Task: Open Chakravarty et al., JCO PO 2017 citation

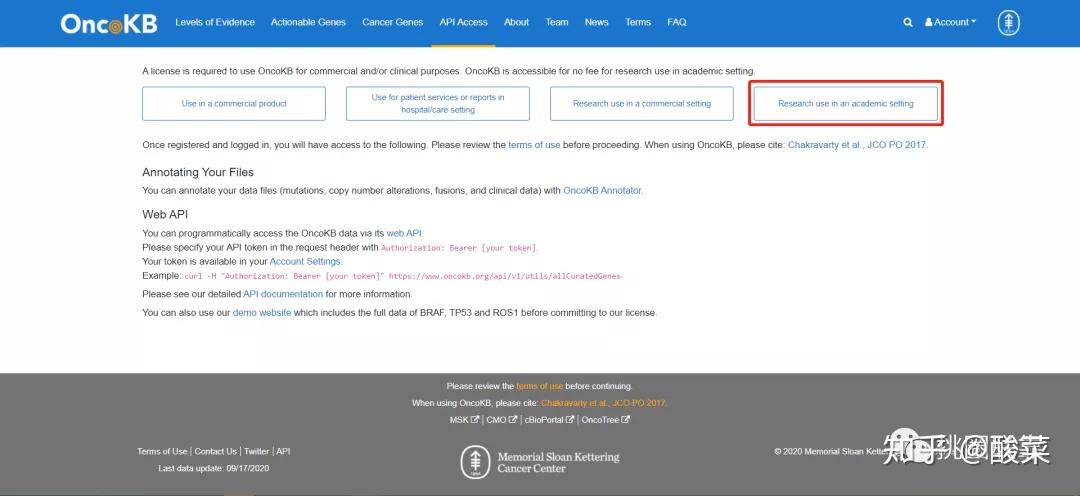Action: click(x=858, y=145)
